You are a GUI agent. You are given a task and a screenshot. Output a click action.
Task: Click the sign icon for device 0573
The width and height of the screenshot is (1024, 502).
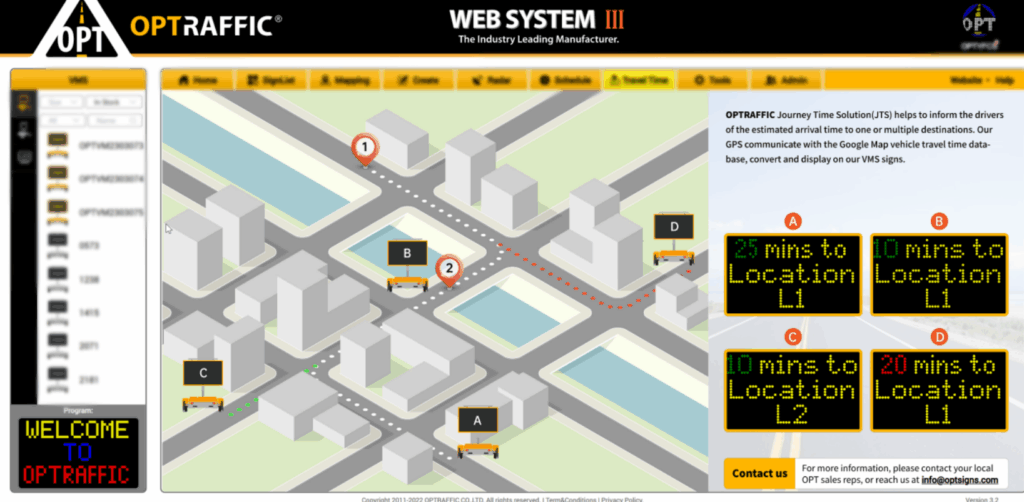coord(57,245)
